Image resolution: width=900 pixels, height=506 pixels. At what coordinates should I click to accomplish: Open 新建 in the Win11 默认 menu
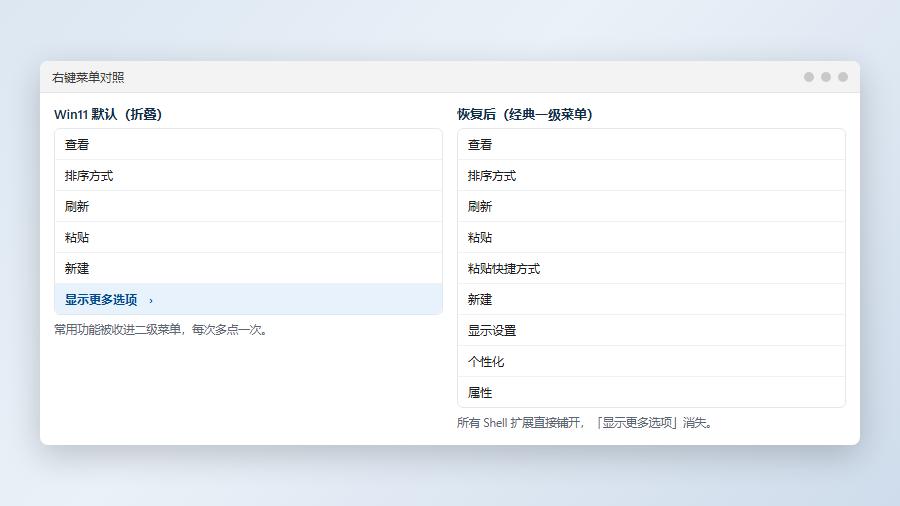coord(249,268)
